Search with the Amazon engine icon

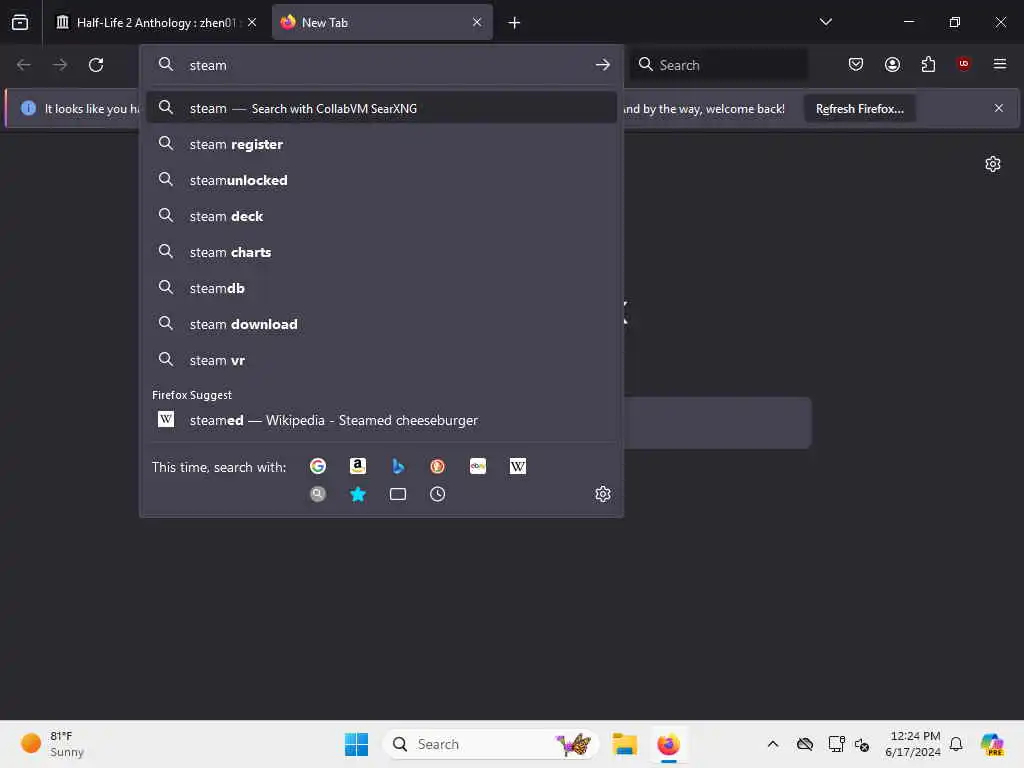tap(357, 466)
